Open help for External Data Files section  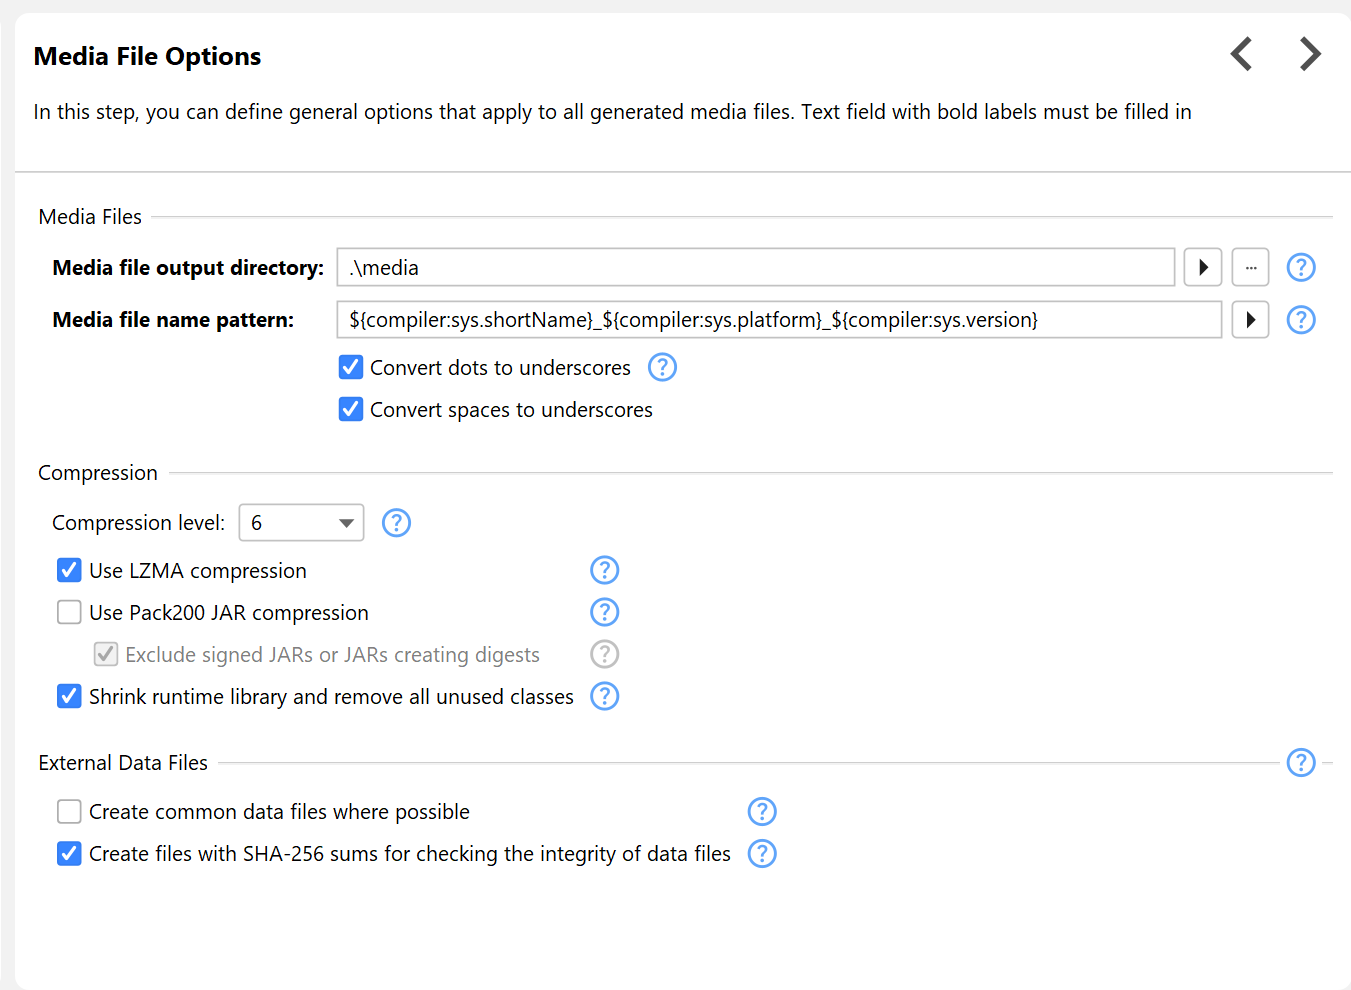pyautogui.click(x=1300, y=763)
